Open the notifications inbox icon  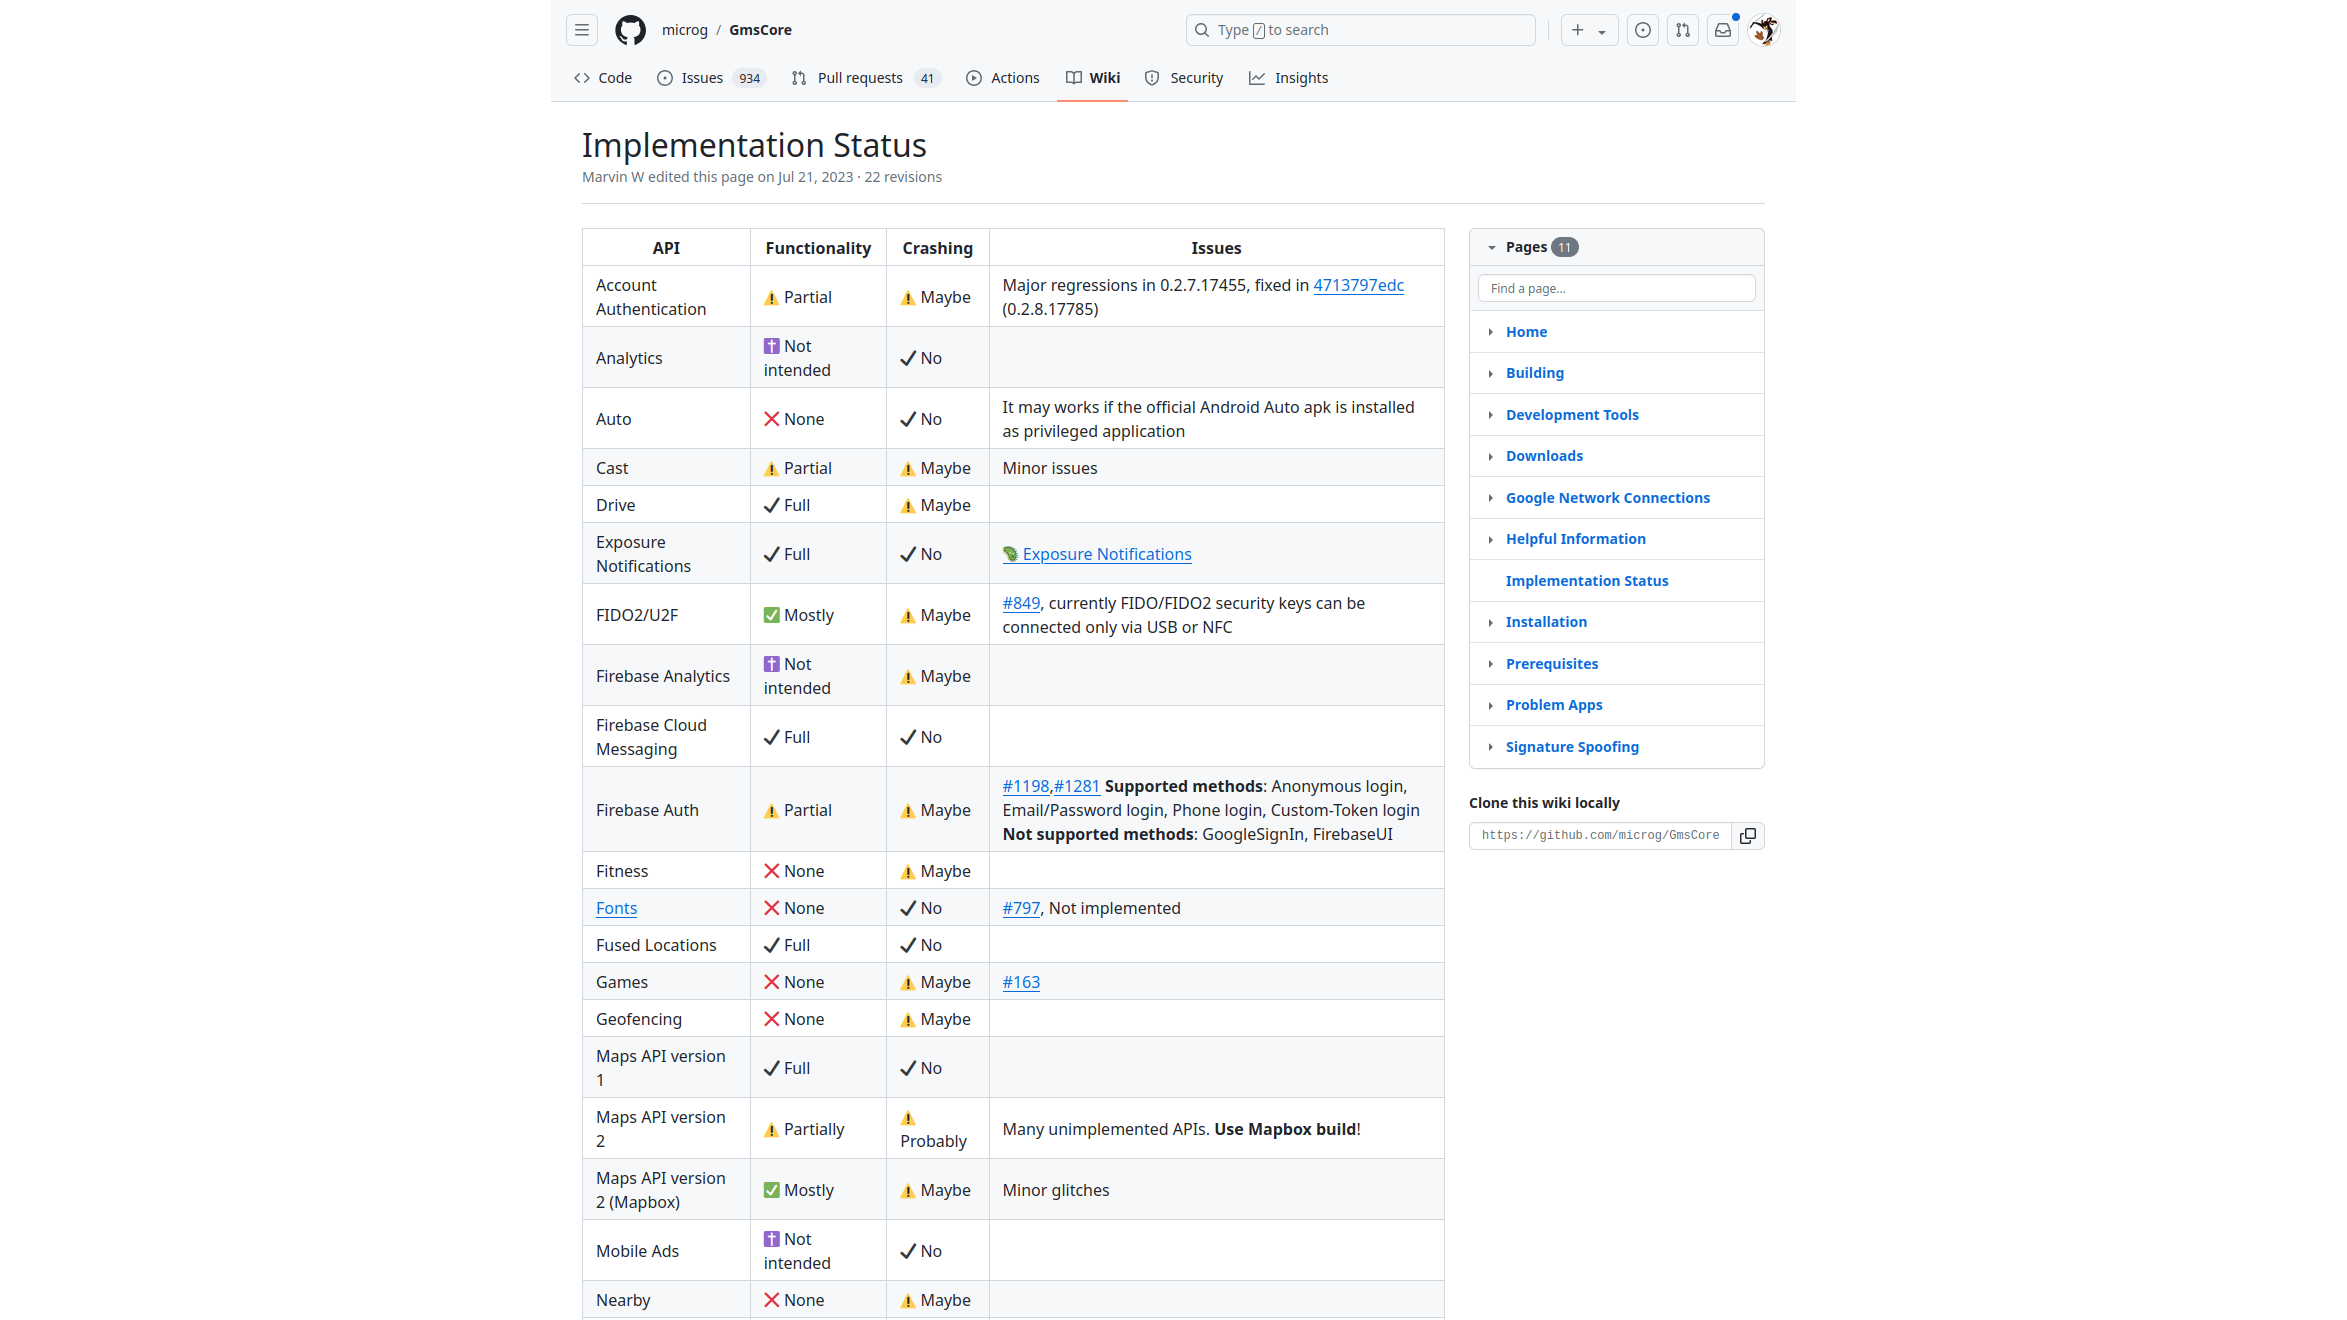pos(1723,30)
